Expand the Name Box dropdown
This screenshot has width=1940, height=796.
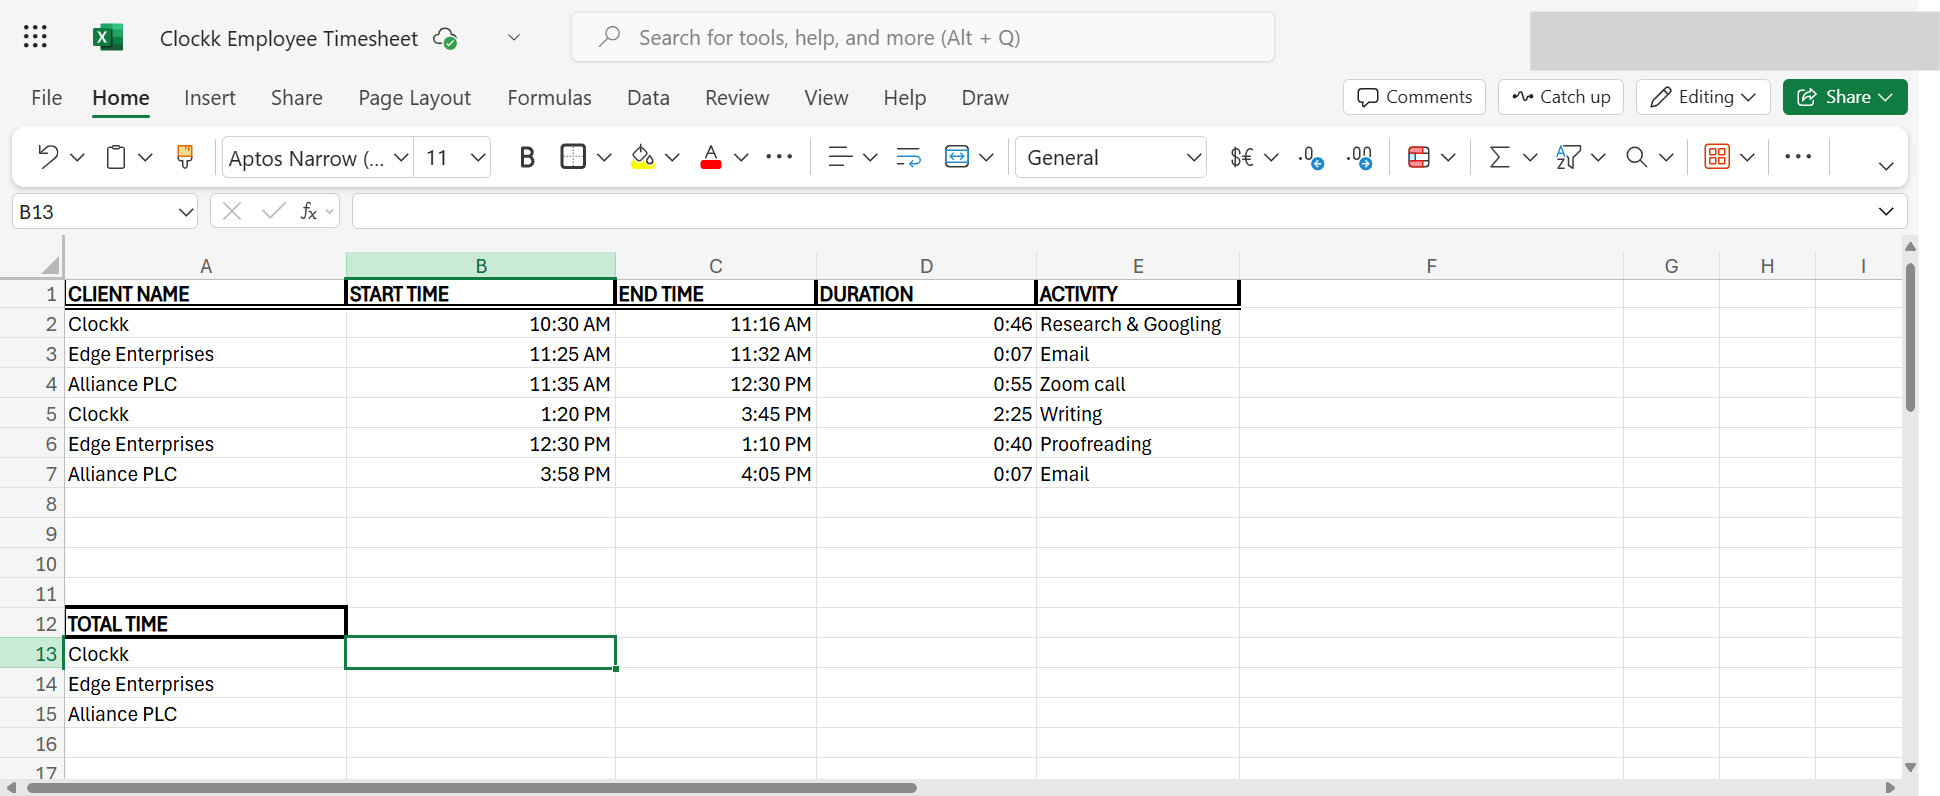click(x=185, y=212)
